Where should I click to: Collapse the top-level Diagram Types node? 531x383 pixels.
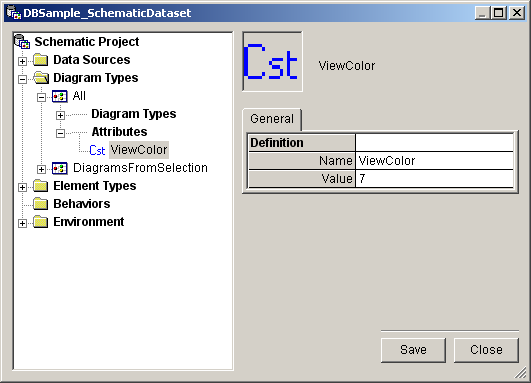(22, 79)
